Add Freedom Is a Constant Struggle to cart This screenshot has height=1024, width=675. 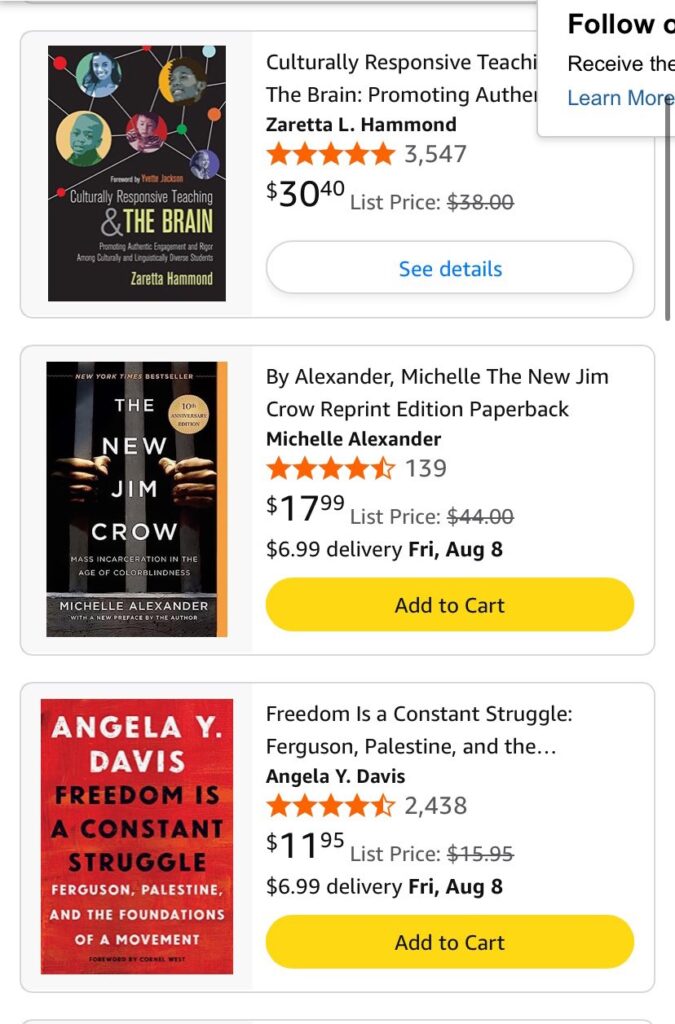(450, 942)
